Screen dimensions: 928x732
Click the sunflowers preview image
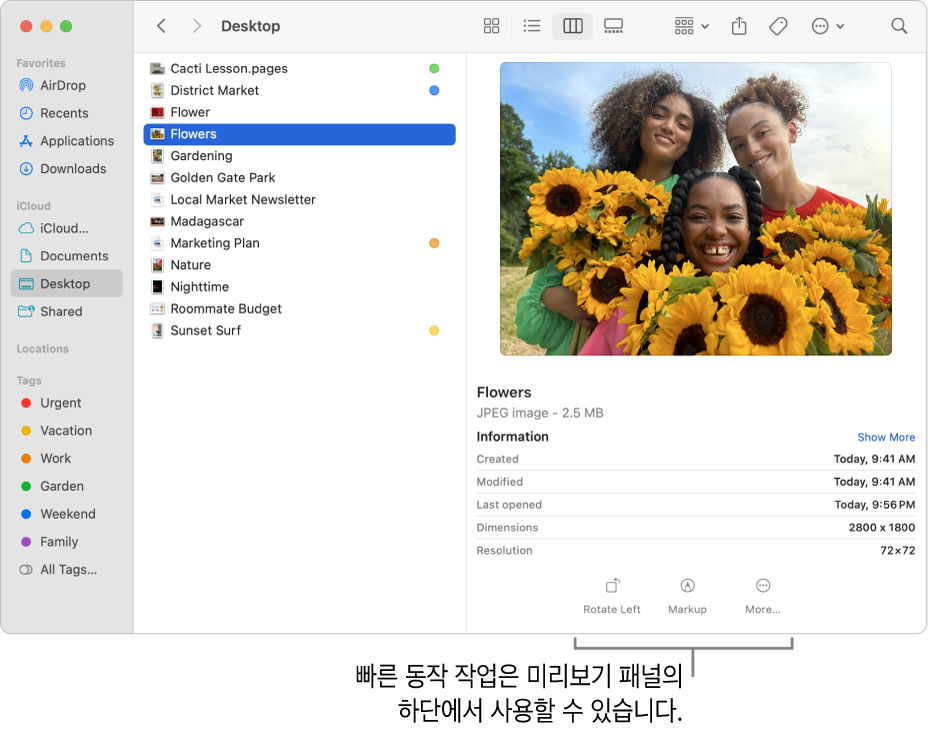pyautogui.click(x=695, y=209)
